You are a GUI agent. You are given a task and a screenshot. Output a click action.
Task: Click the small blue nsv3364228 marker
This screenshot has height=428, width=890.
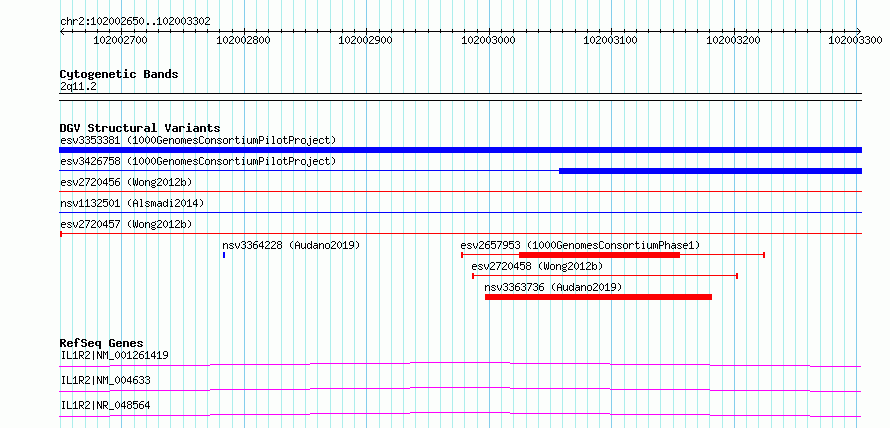224,255
